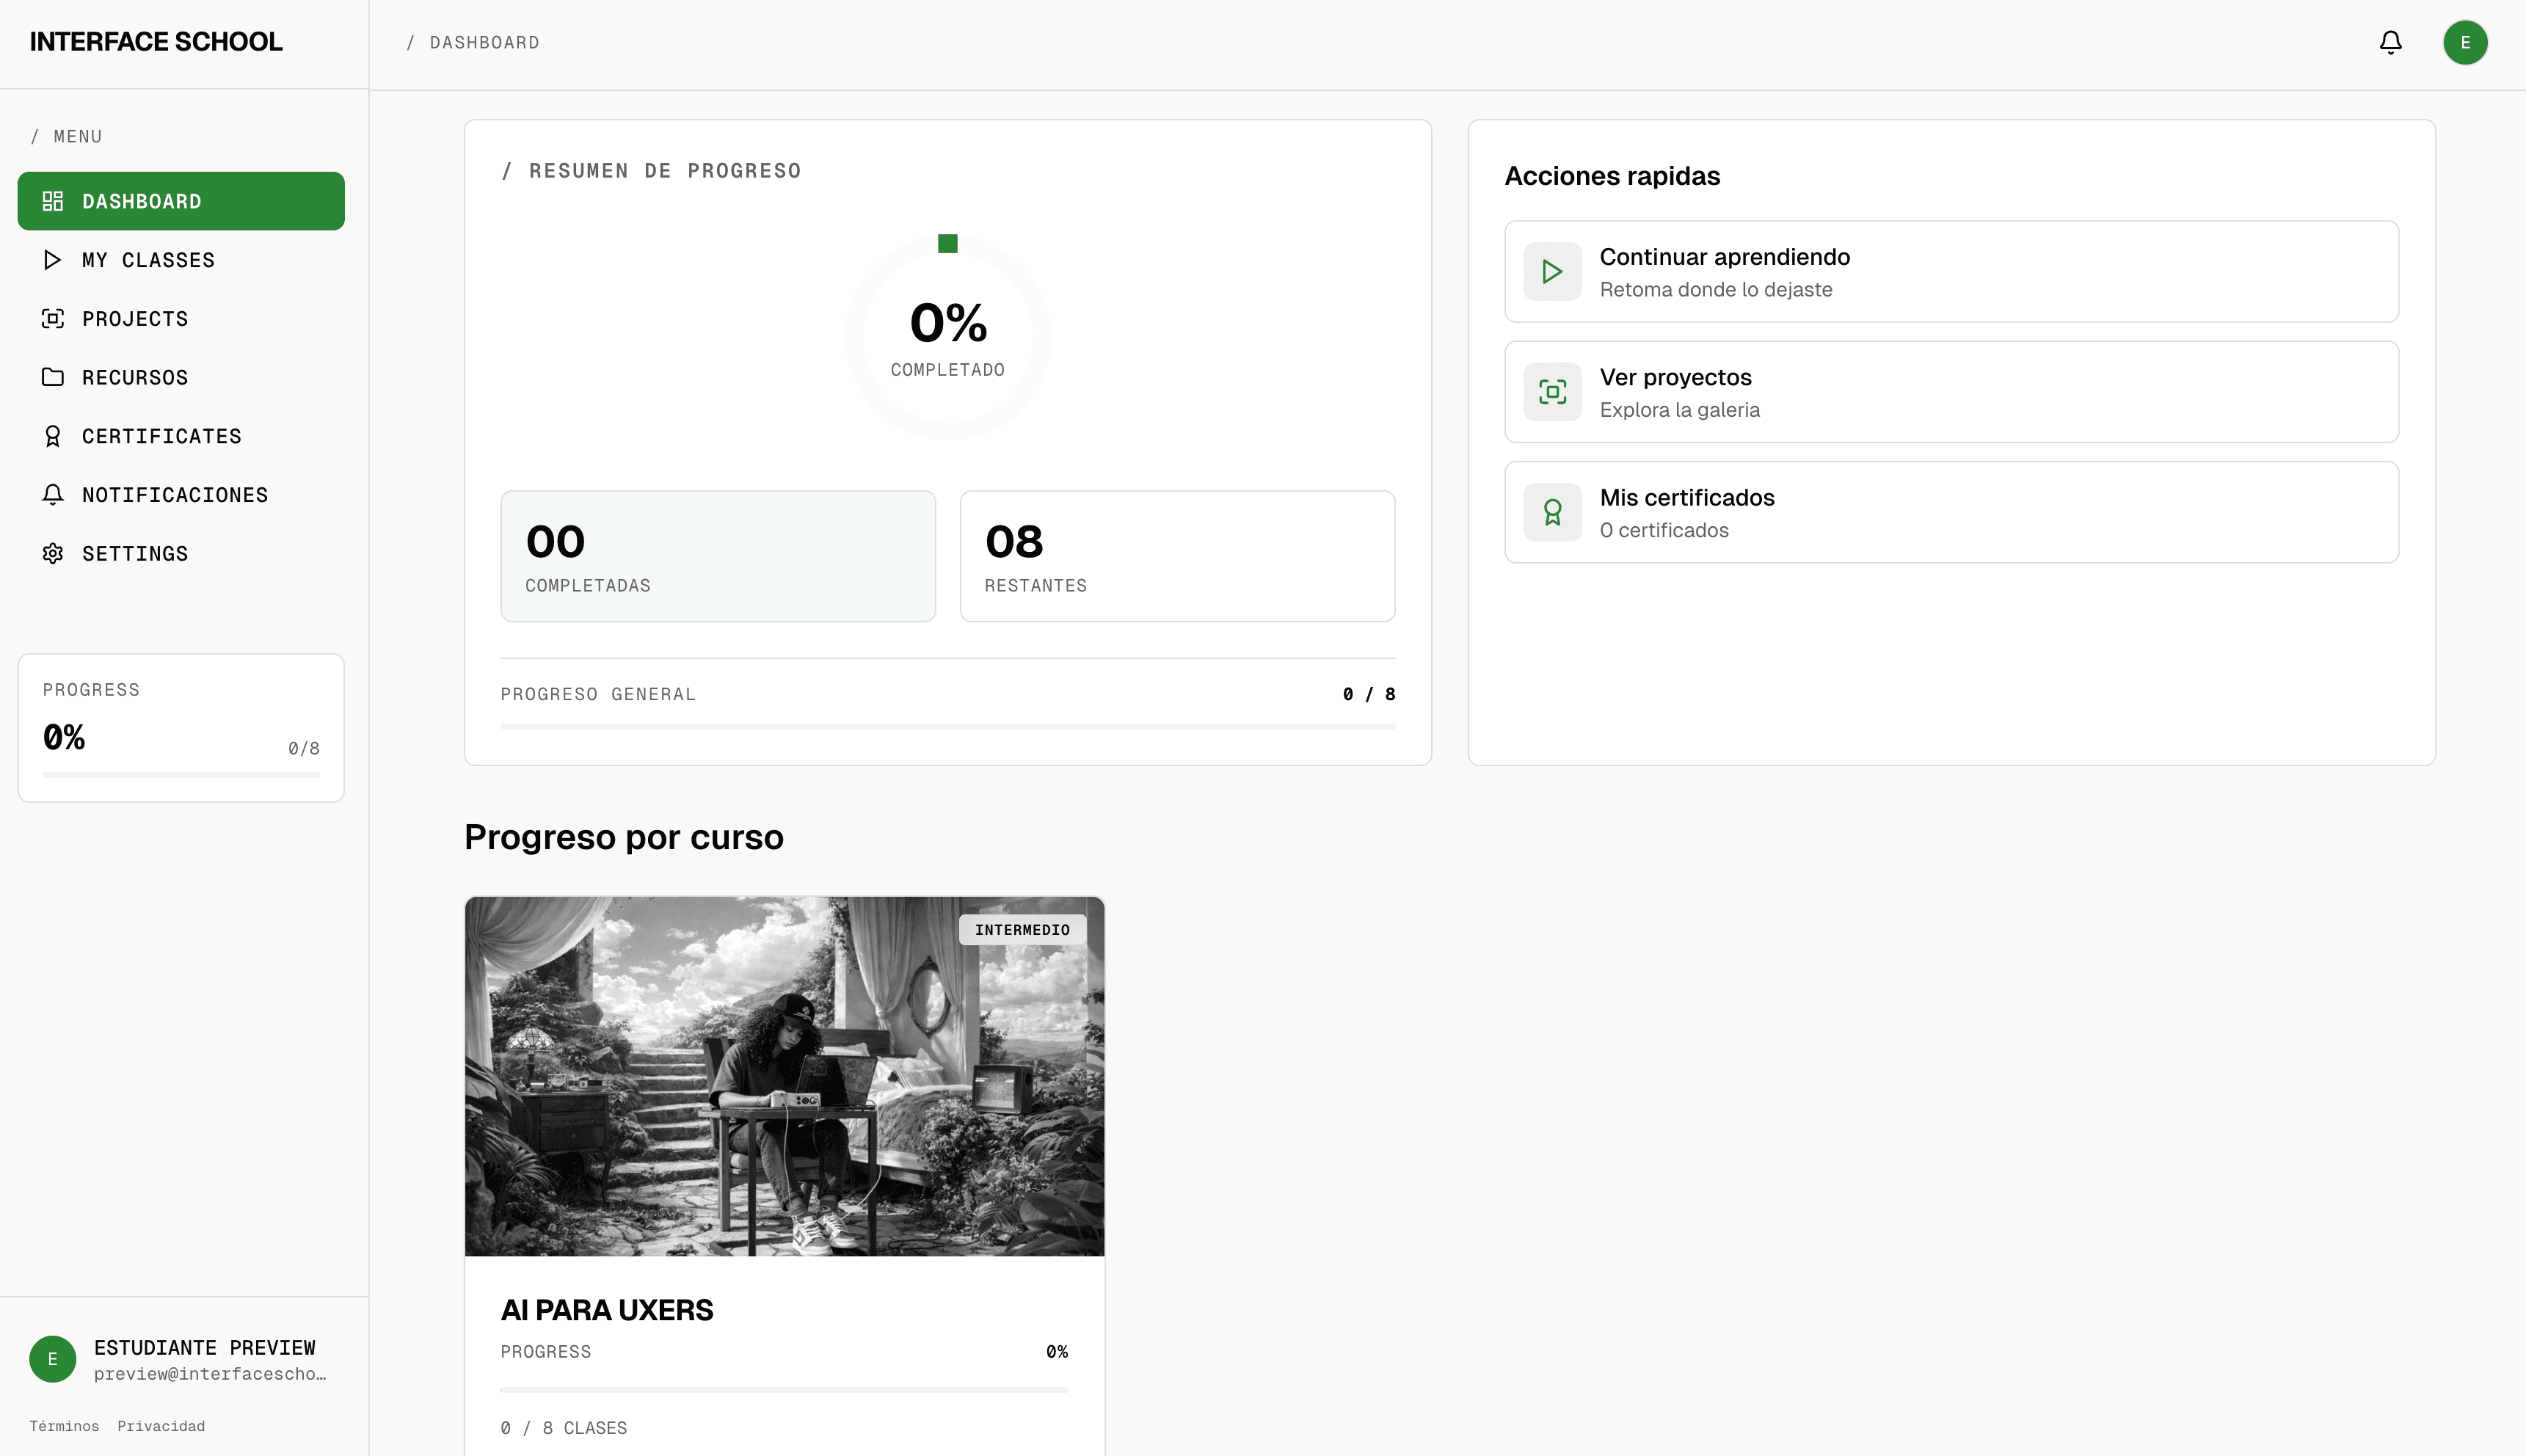Select the award icon beside CERTIFICATES

[x=53, y=435]
